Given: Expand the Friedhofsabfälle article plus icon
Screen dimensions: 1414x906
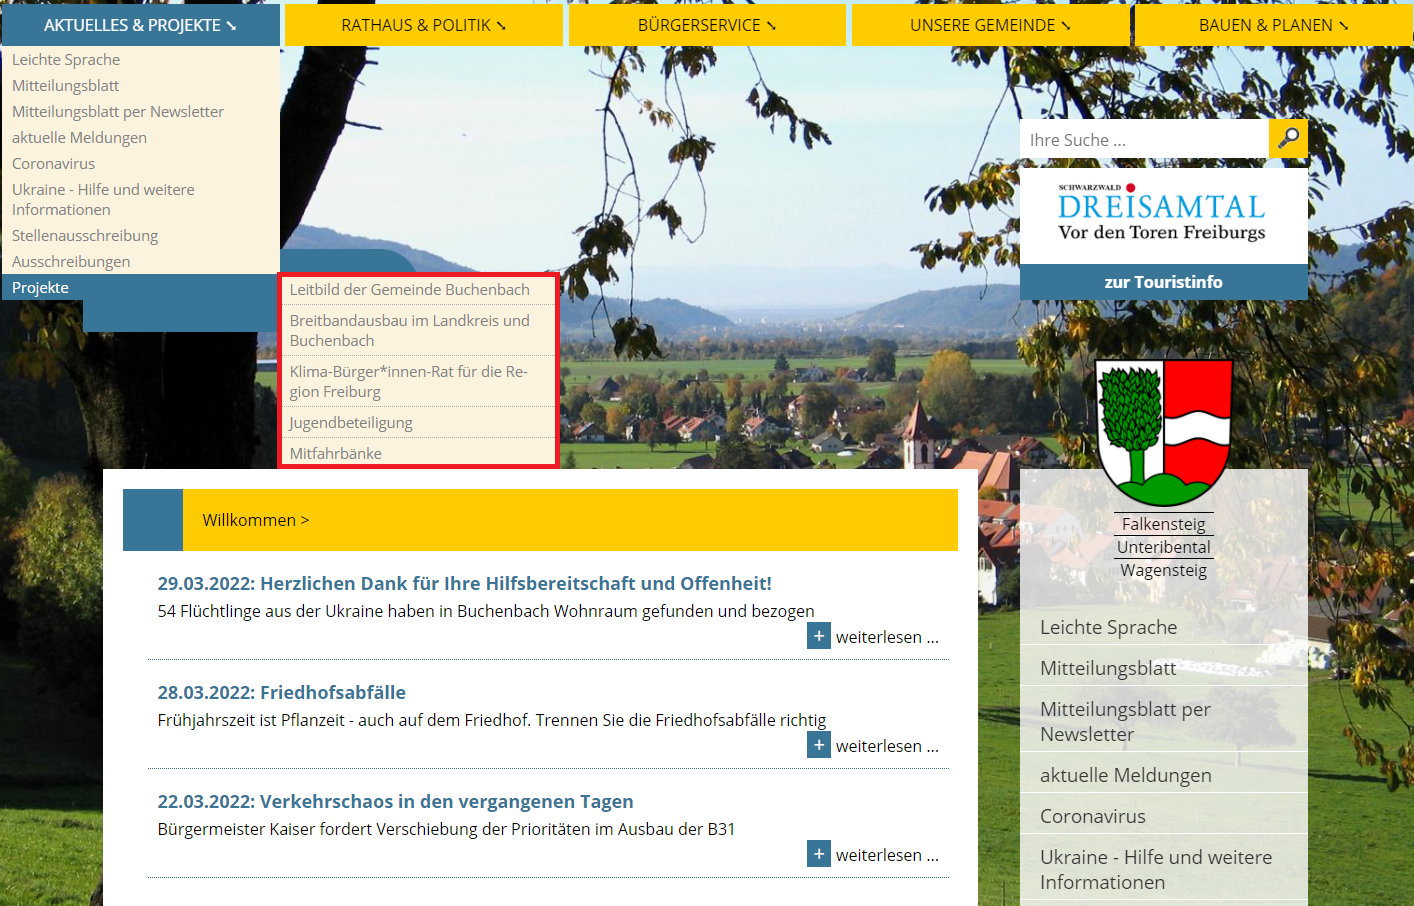Looking at the screenshot, I should tap(818, 745).
